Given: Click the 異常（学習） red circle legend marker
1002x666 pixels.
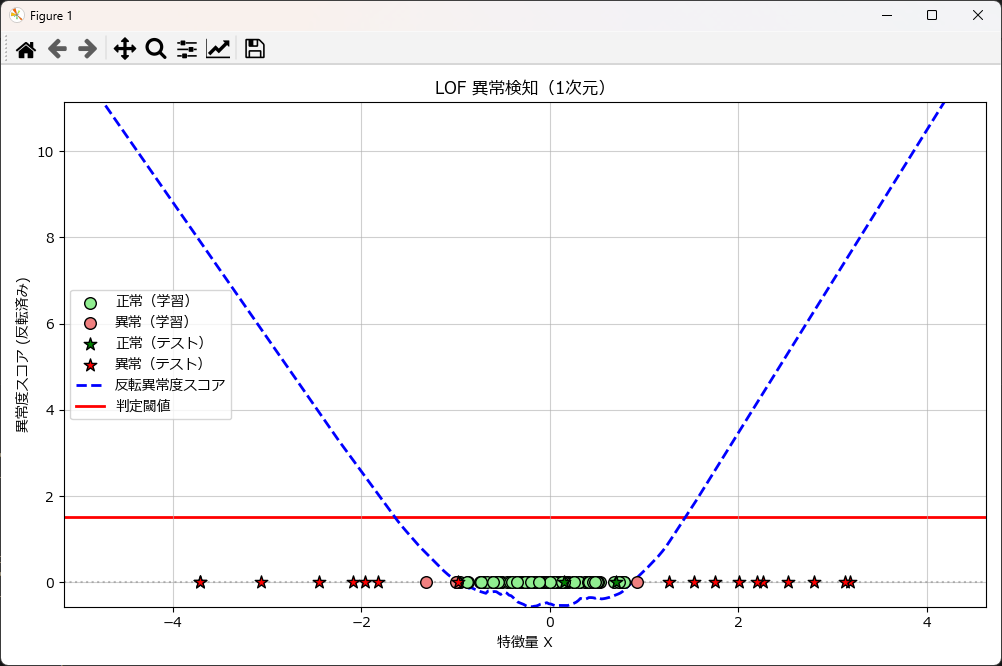Looking at the screenshot, I should (x=91, y=322).
